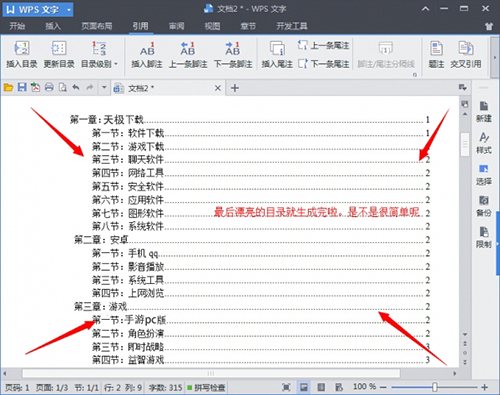Click the vertical scrollbar thumb
Viewport: 500px width, 395px height.
click(465, 144)
